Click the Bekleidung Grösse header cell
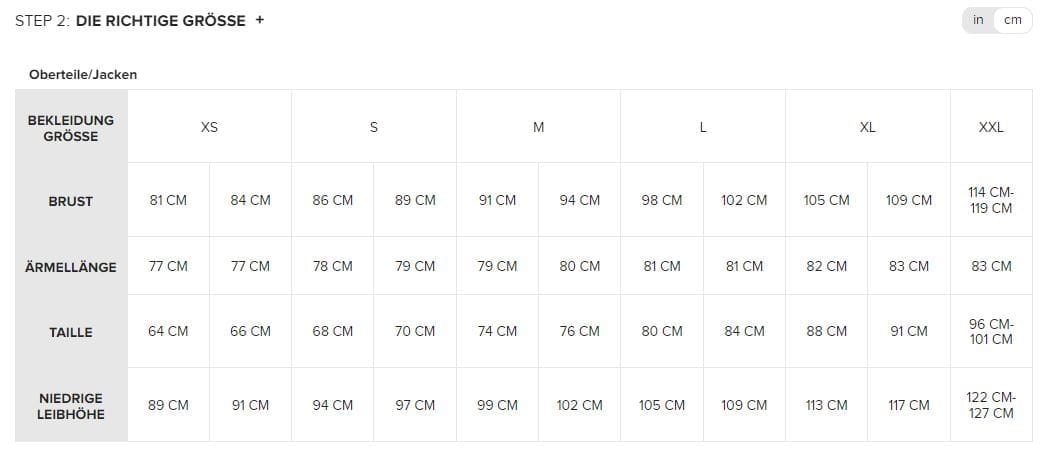The height and width of the screenshot is (459, 1051). 71,127
